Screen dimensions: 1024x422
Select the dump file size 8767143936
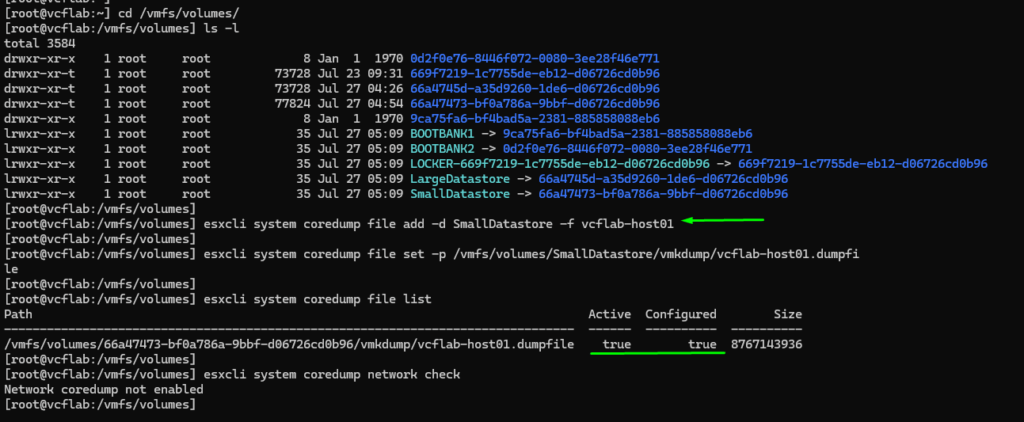point(766,344)
